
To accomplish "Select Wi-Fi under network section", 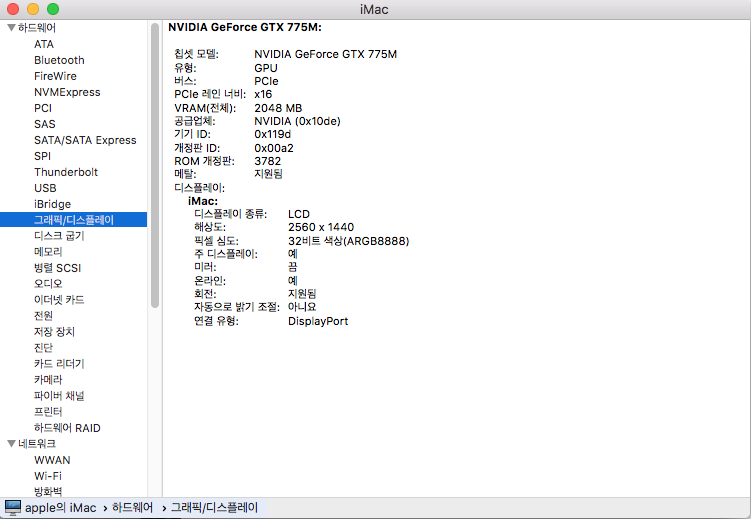I will pos(47,476).
